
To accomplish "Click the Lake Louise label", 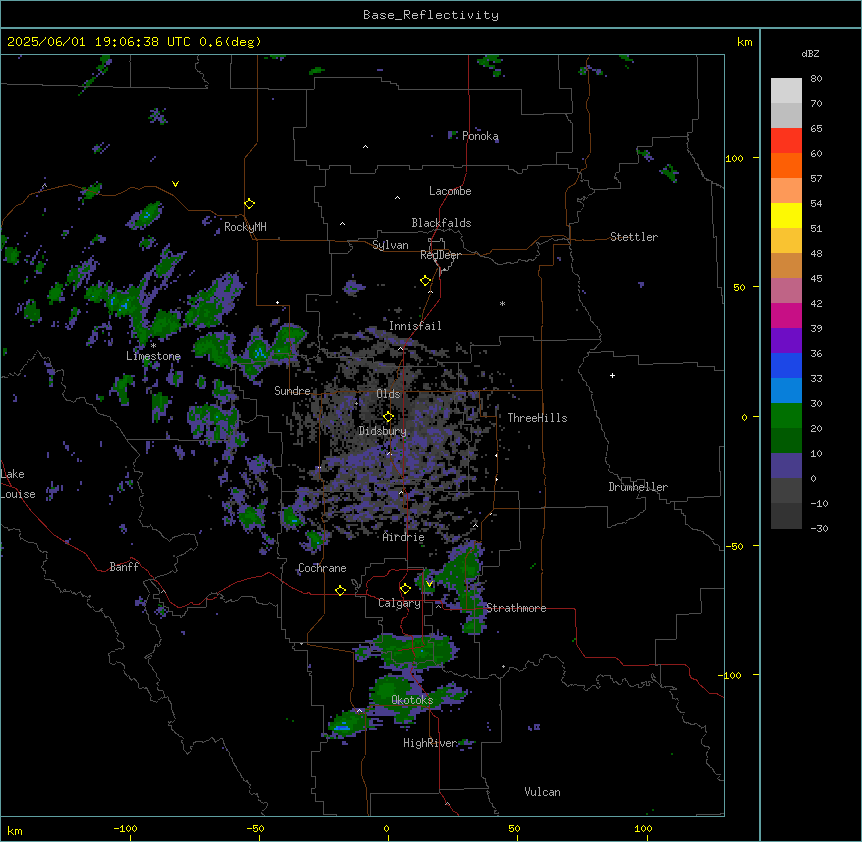I will pos(18,484).
